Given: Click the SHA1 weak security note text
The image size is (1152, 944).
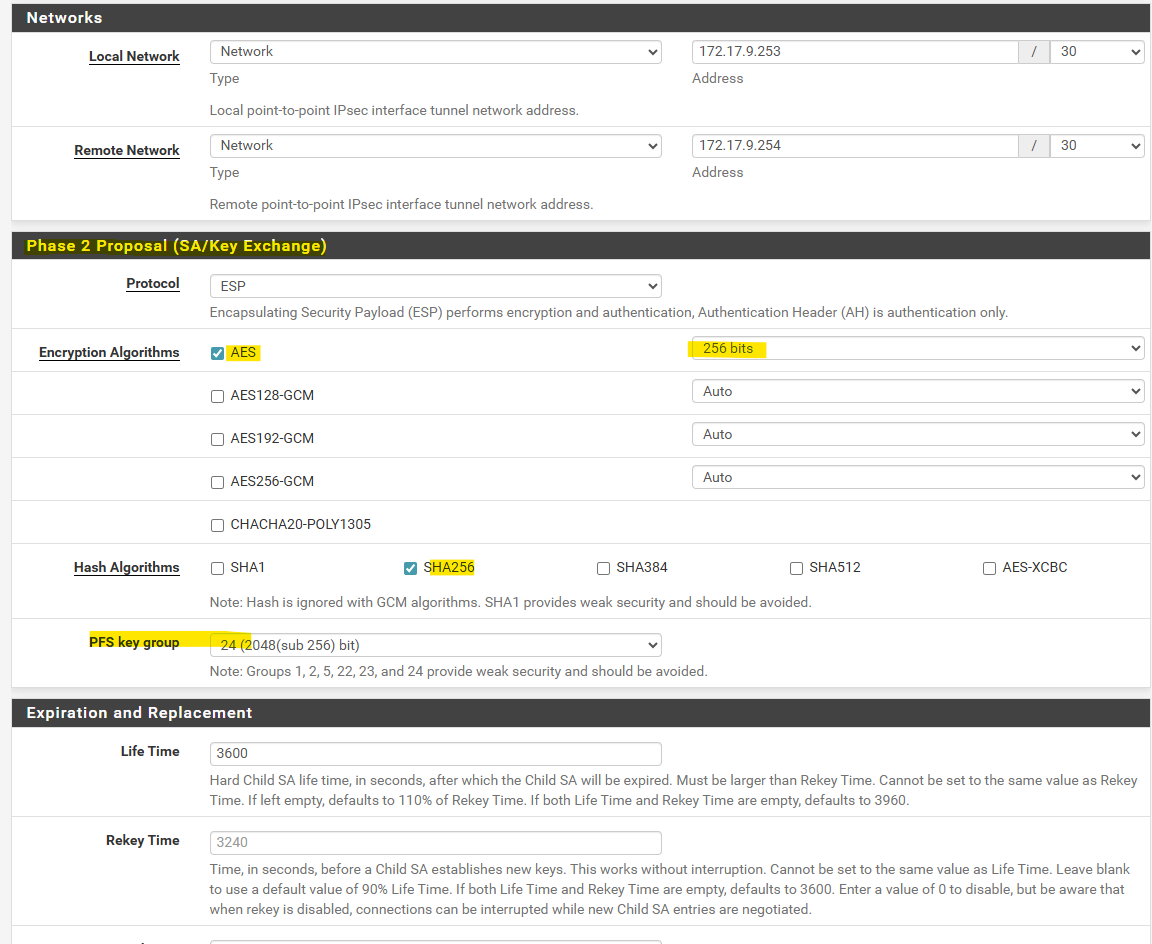Looking at the screenshot, I should pyautogui.click(x=511, y=602).
